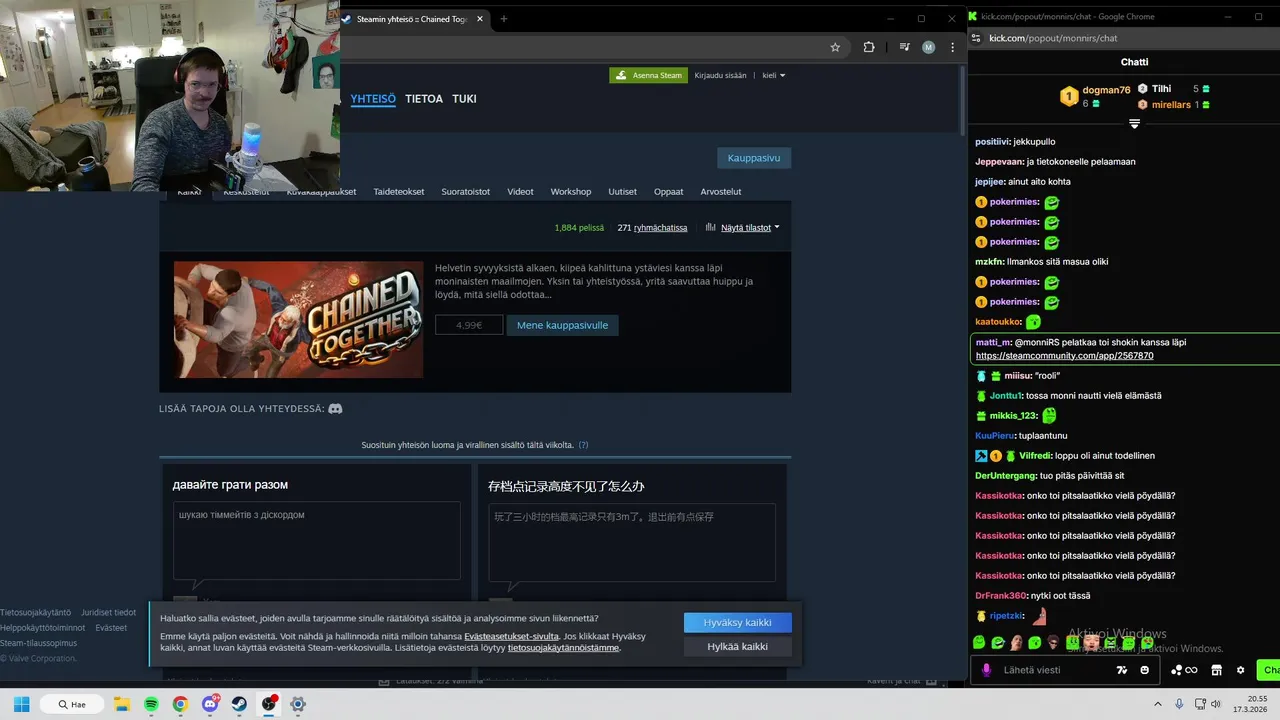Open OBS Studio from the taskbar
This screenshot has width=1280, height=720.
click(x=269, y=704)
